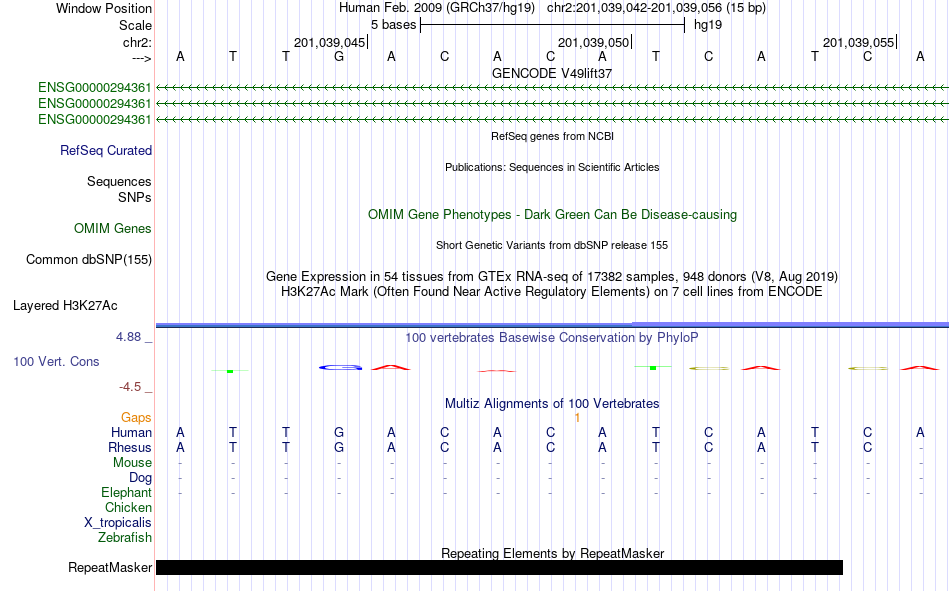
Task: Click the 201,039,055 position marker
Action: (x=859, y=42)
